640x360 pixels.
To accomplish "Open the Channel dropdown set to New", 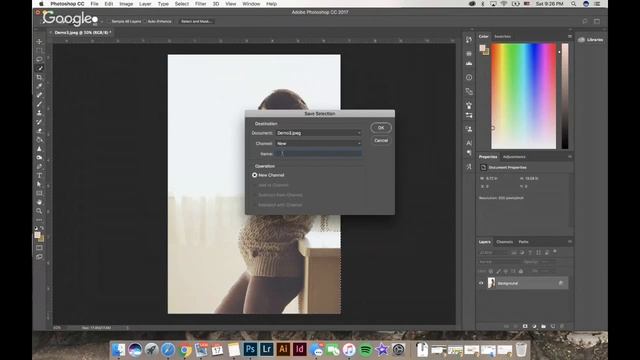I will 318,144.
